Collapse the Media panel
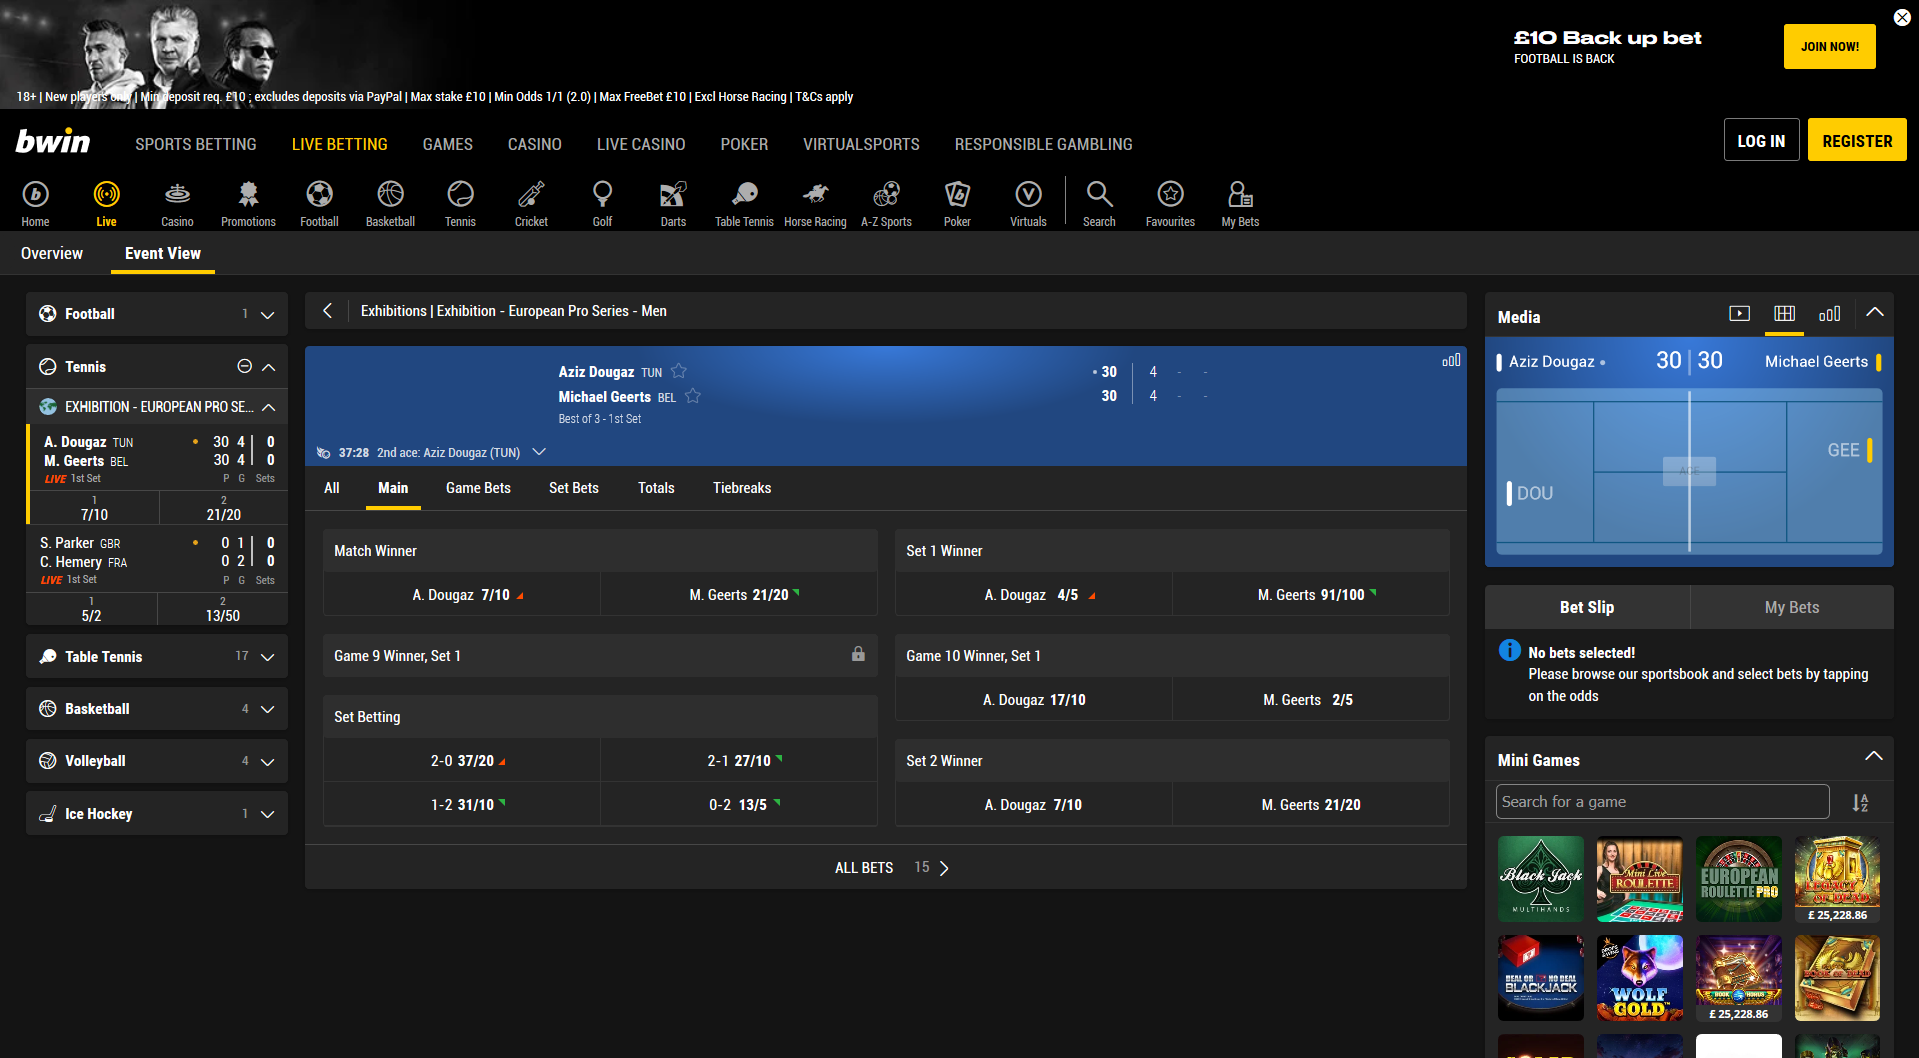This screenshot has height=1058, width=1919. coord(1875,313)
